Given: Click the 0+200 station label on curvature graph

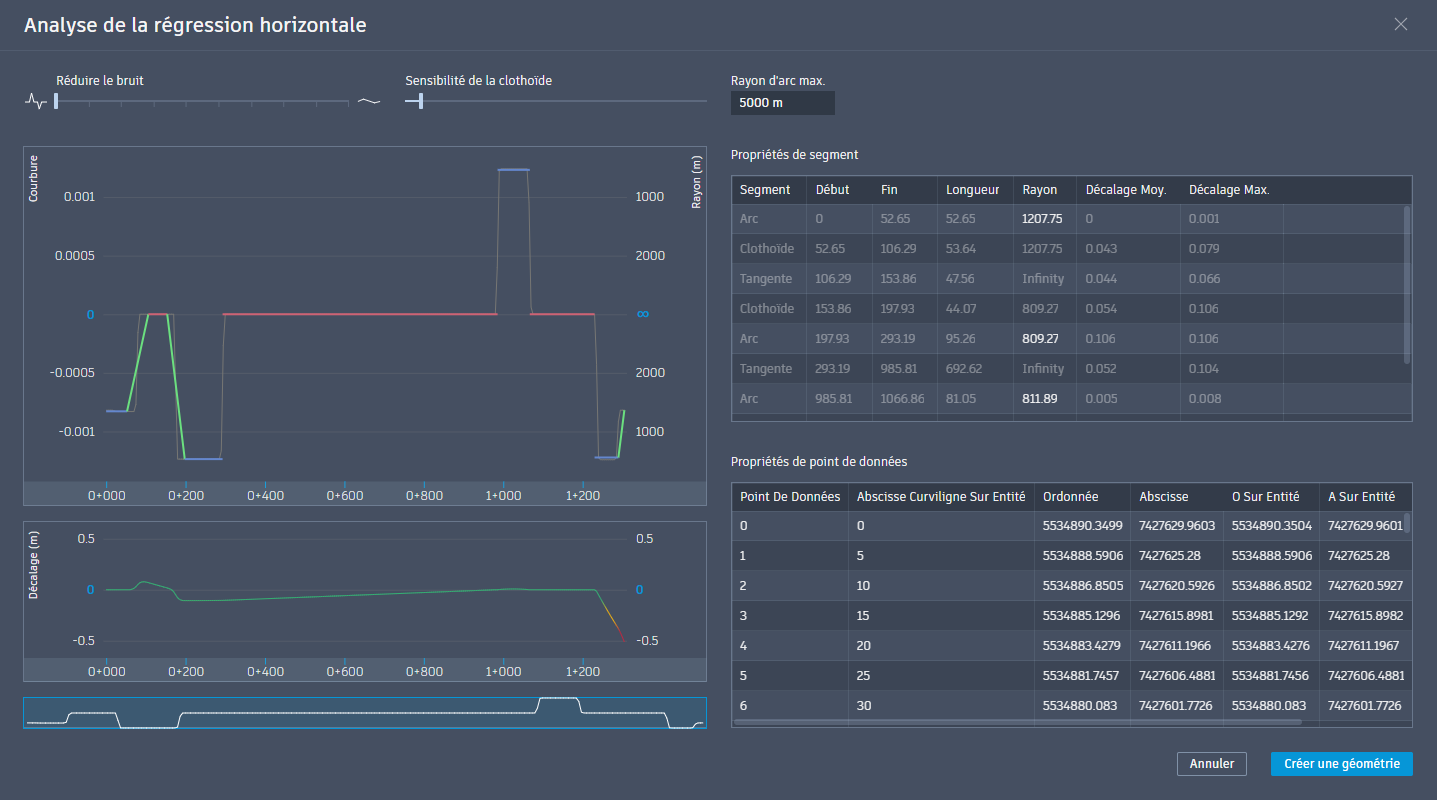Looking at the screenshot, I should (186, 495).
